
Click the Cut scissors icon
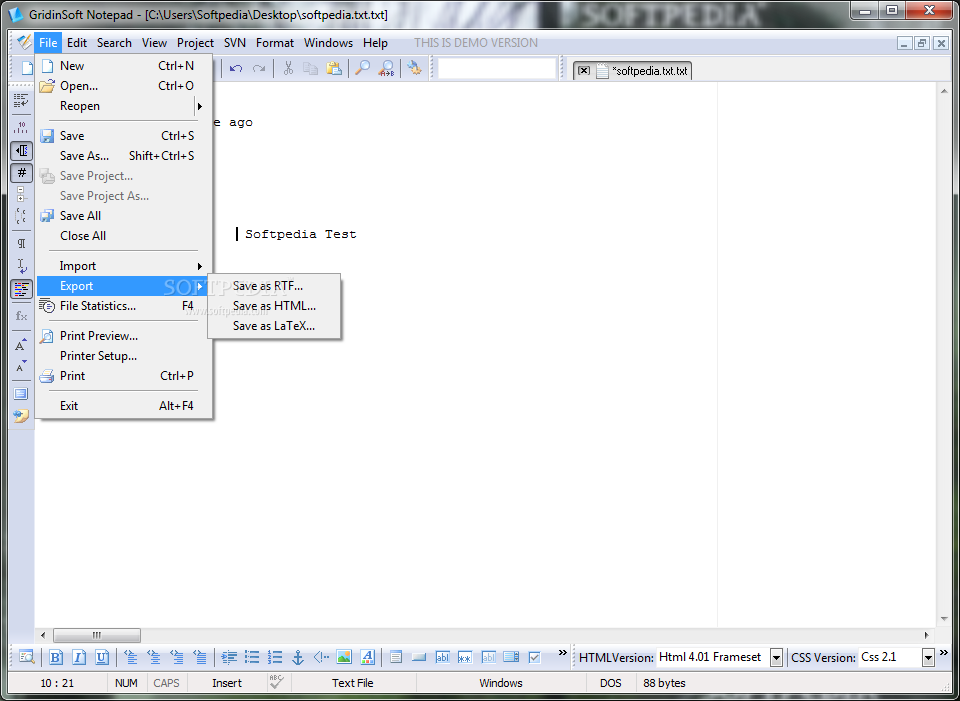pyautogui.click(x=288, y=69)
